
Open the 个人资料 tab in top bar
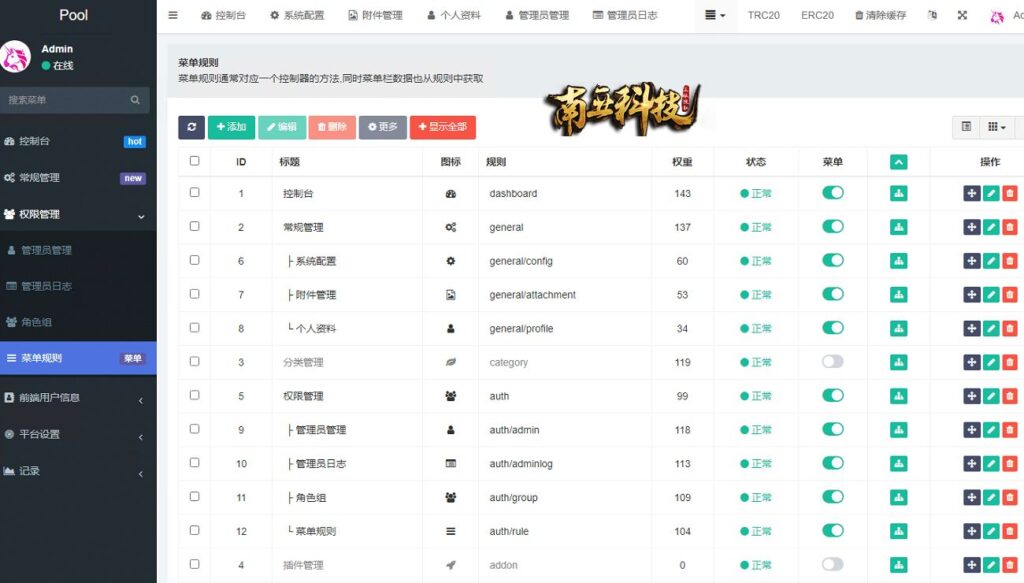click(x=454, y=15)
